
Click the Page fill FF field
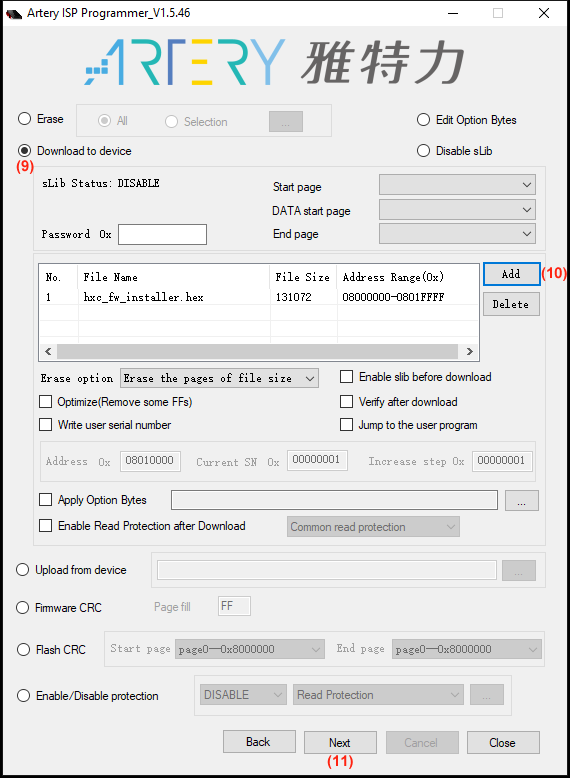(234, 606)
